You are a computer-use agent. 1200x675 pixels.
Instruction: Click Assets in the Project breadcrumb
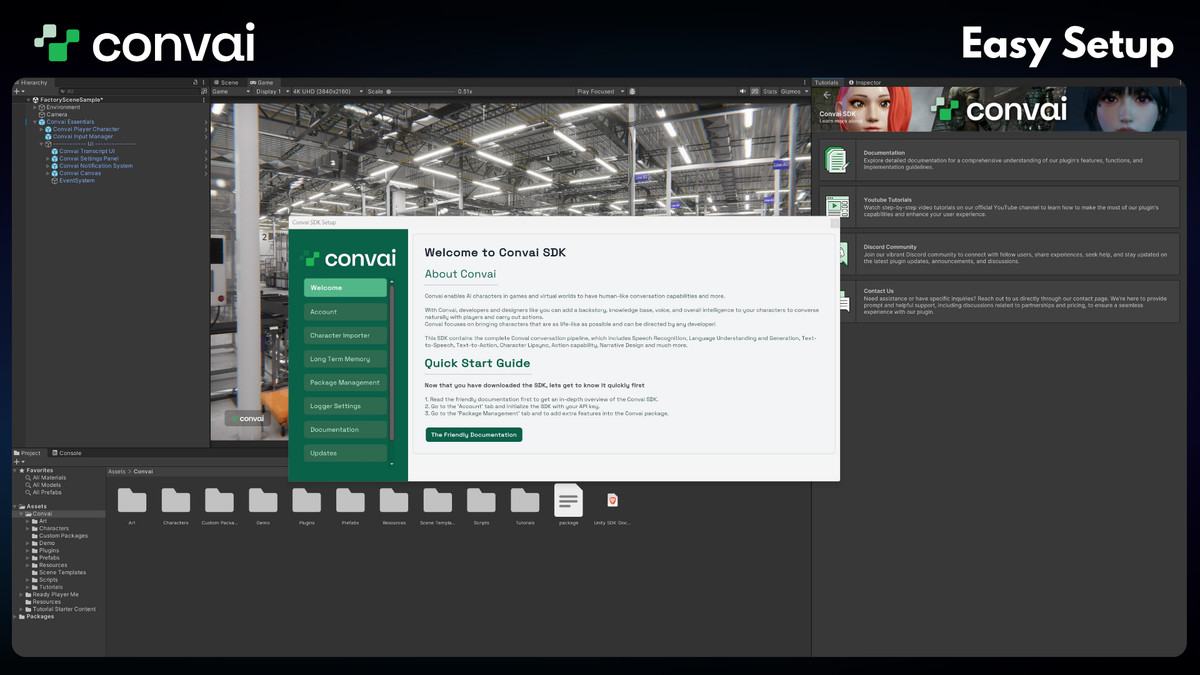click(116, 471)
